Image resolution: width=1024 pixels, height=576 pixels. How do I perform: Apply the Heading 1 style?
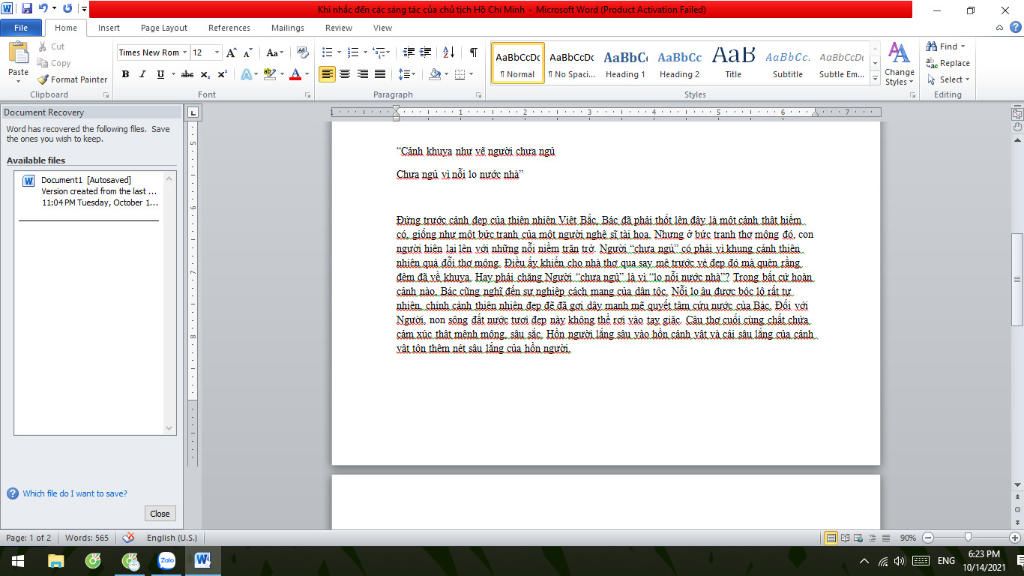click(625, 63)
